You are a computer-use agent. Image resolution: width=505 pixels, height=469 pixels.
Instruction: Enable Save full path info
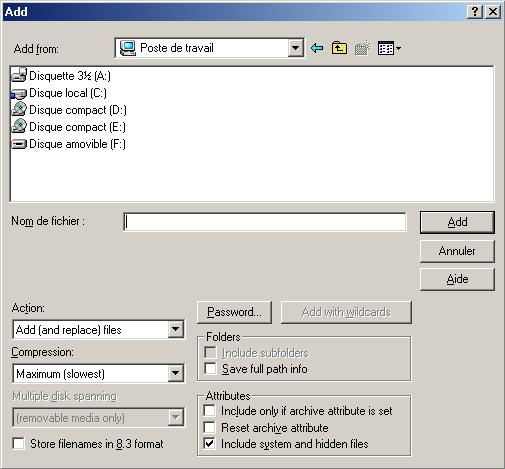pos(210,369)
